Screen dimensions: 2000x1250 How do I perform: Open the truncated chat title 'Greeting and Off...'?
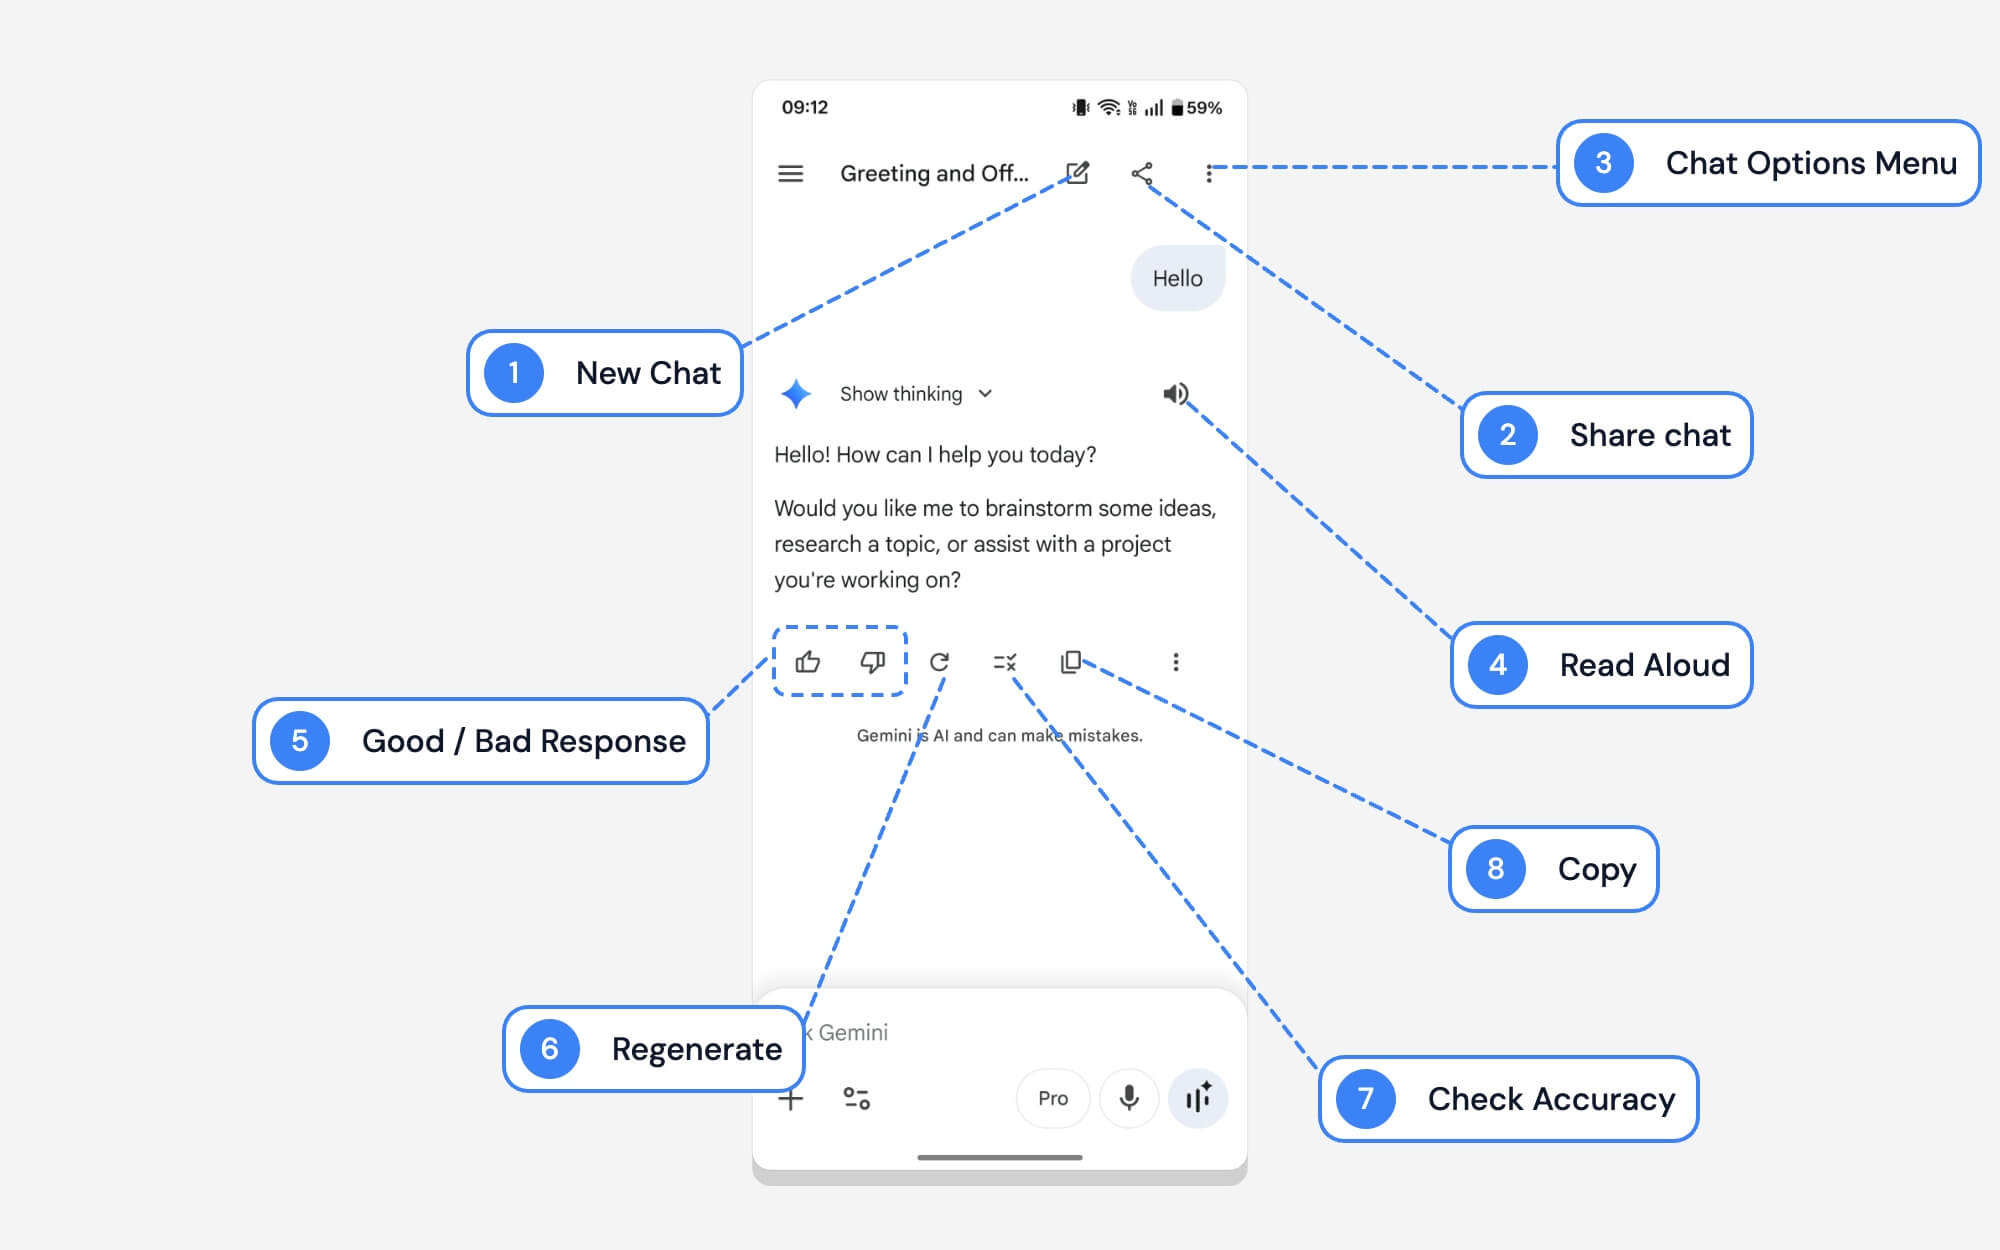pyautogui.click(x=932, y=173)
